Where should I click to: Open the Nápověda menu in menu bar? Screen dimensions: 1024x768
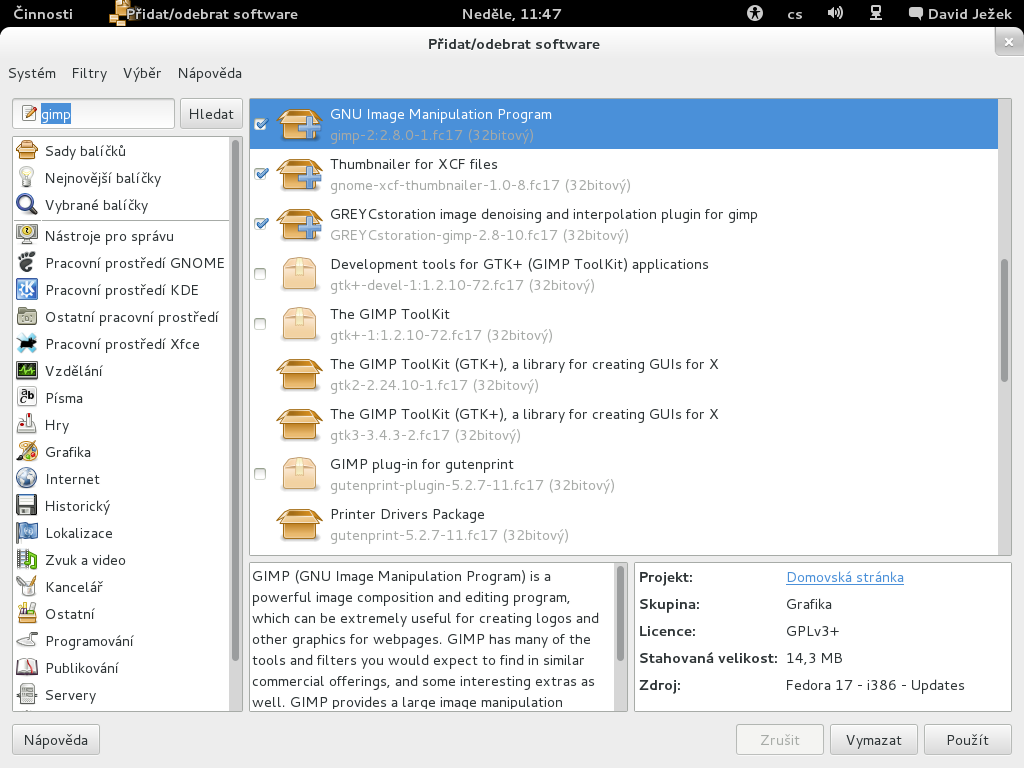coord(210,73)
